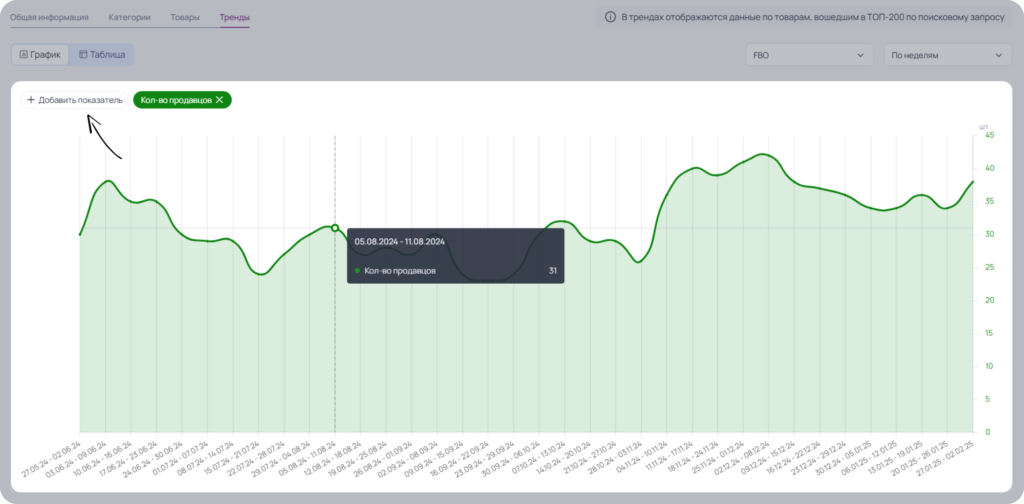The width and height of the screenshot is (1024, 504).
Task: Expand the FBO dropdown
Action: [x=809, y=55]
